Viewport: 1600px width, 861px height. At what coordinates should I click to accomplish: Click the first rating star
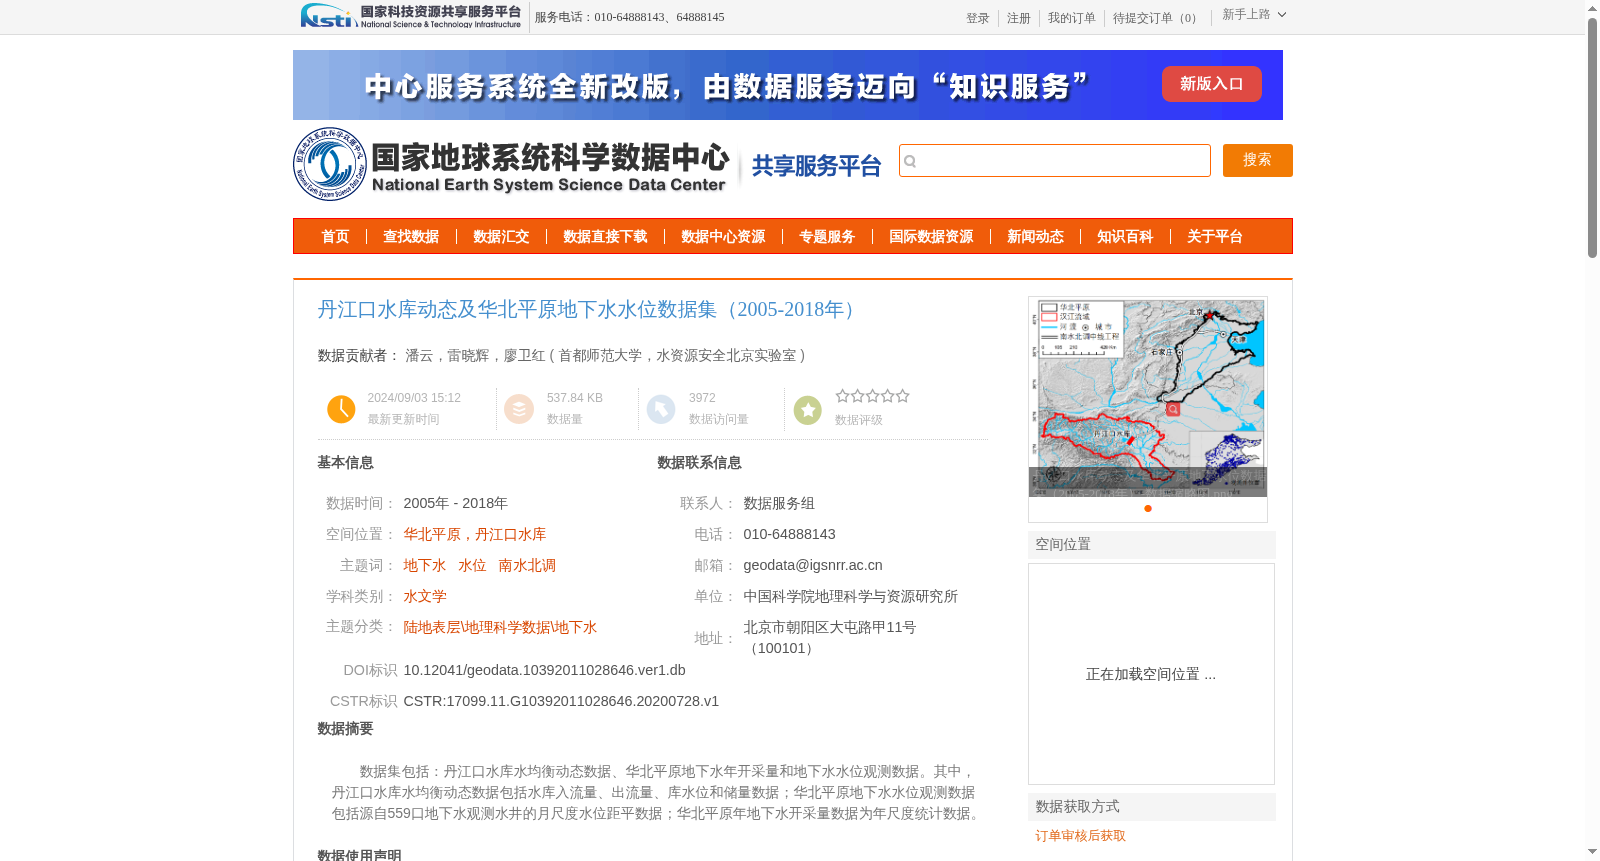click(x=842, y=396)
